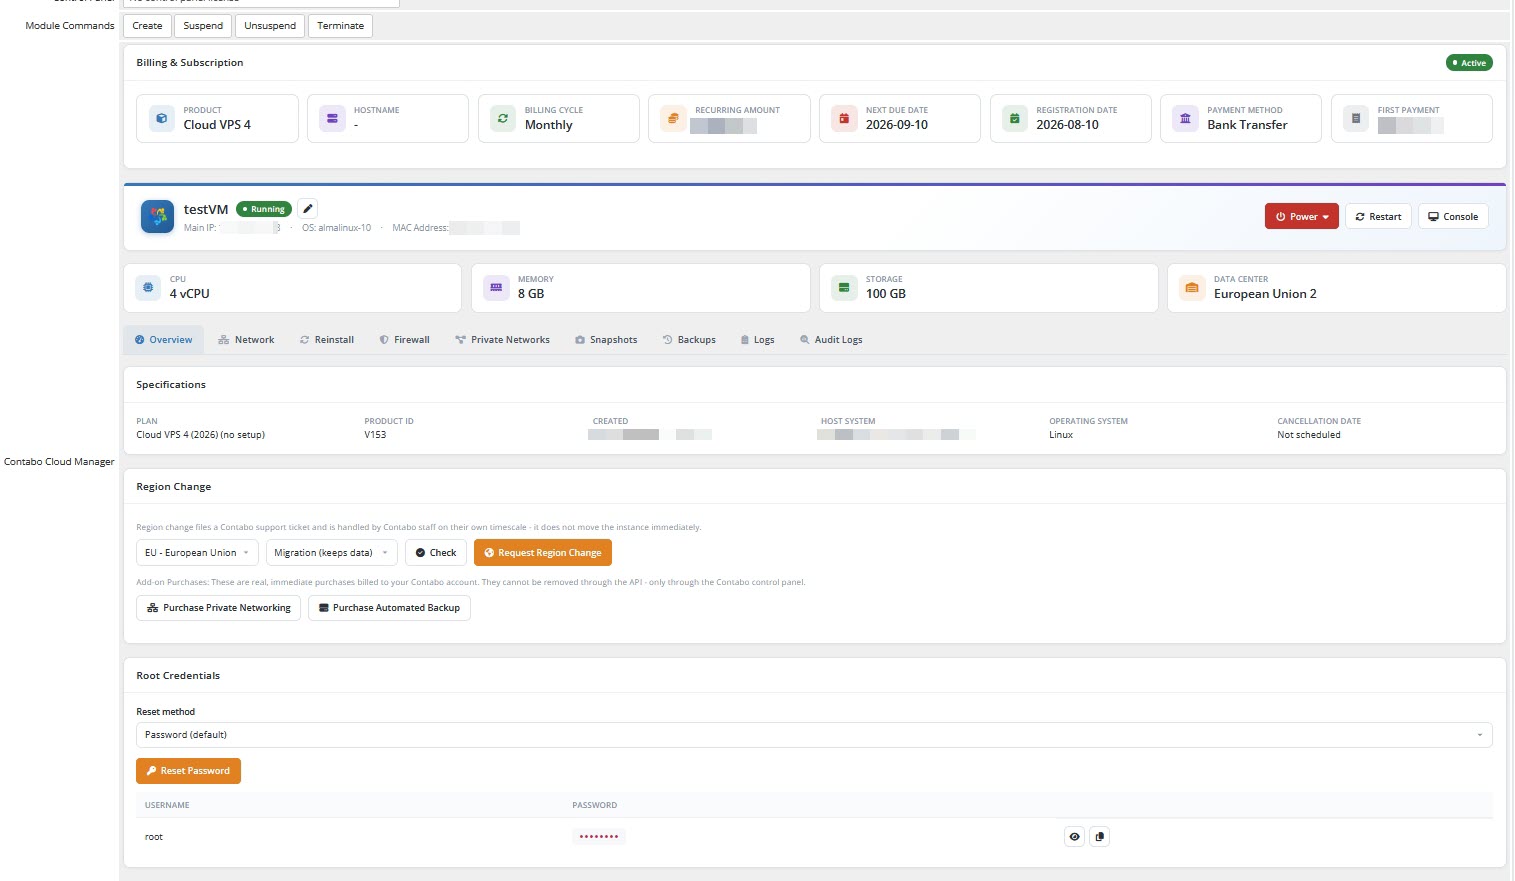This screenshot has width=1515, height=881.
Task: Click the Request Region Change button
Action: click(x=543, y=553)
